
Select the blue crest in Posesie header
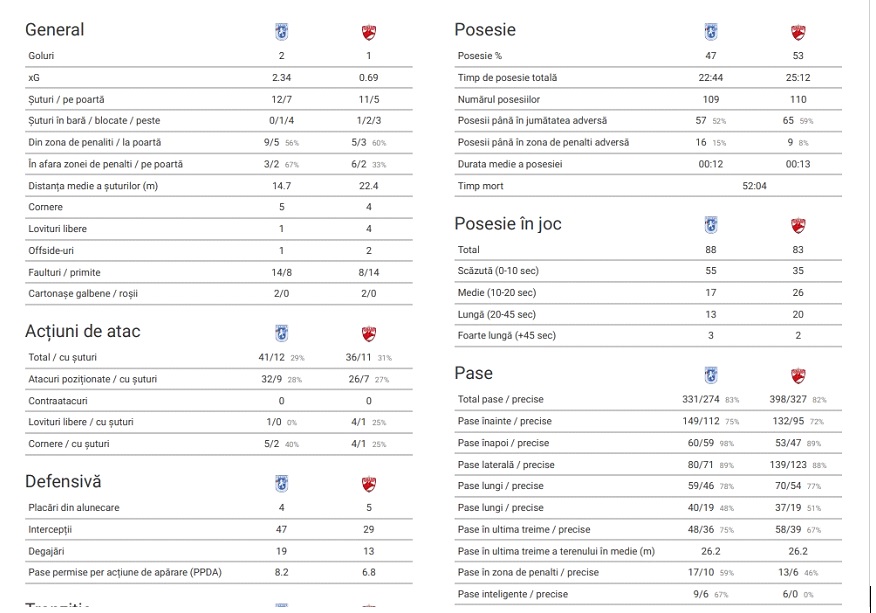pos(711,32)
